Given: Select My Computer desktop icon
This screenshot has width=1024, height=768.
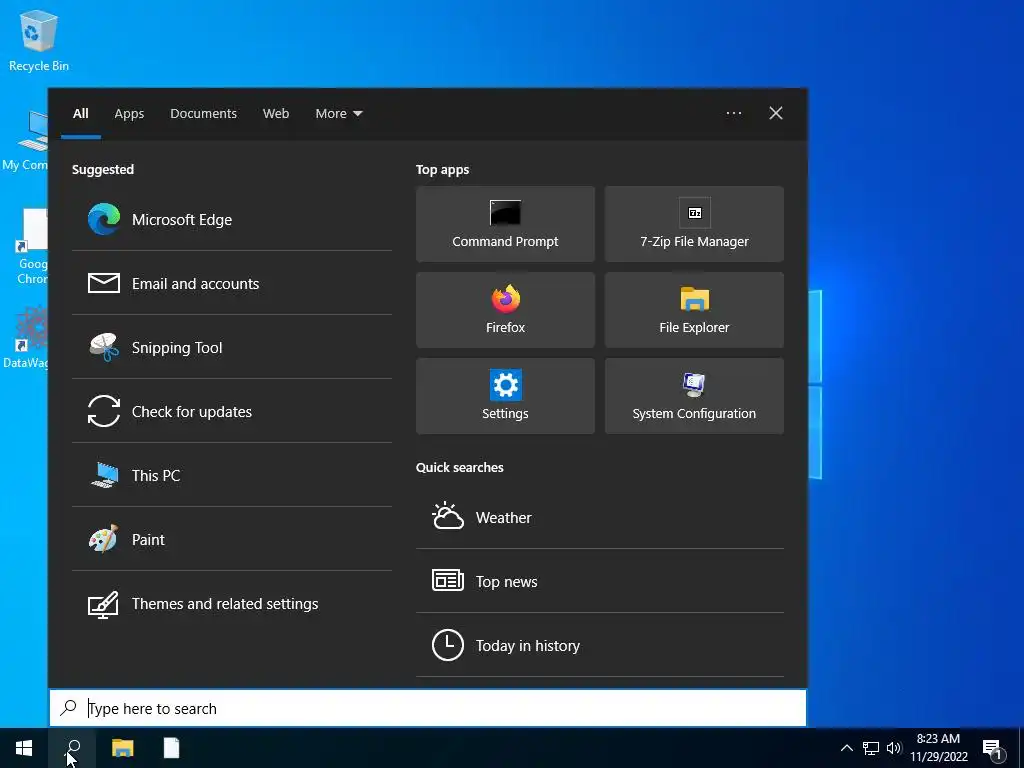Looking at the screenshot, I should (26, 140).
